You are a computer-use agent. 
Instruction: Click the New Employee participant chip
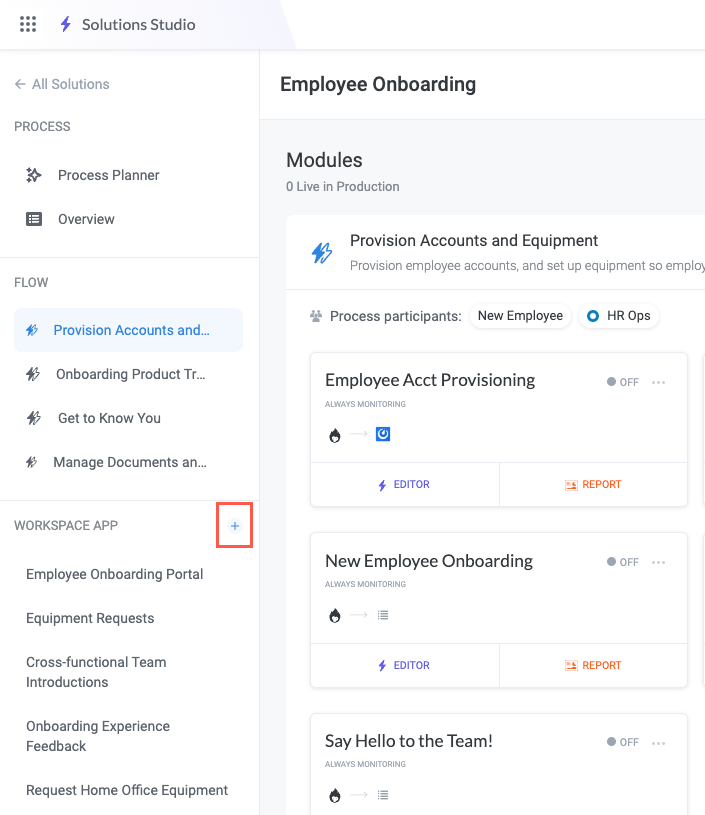pyautogui.click(x=520, y=316)
